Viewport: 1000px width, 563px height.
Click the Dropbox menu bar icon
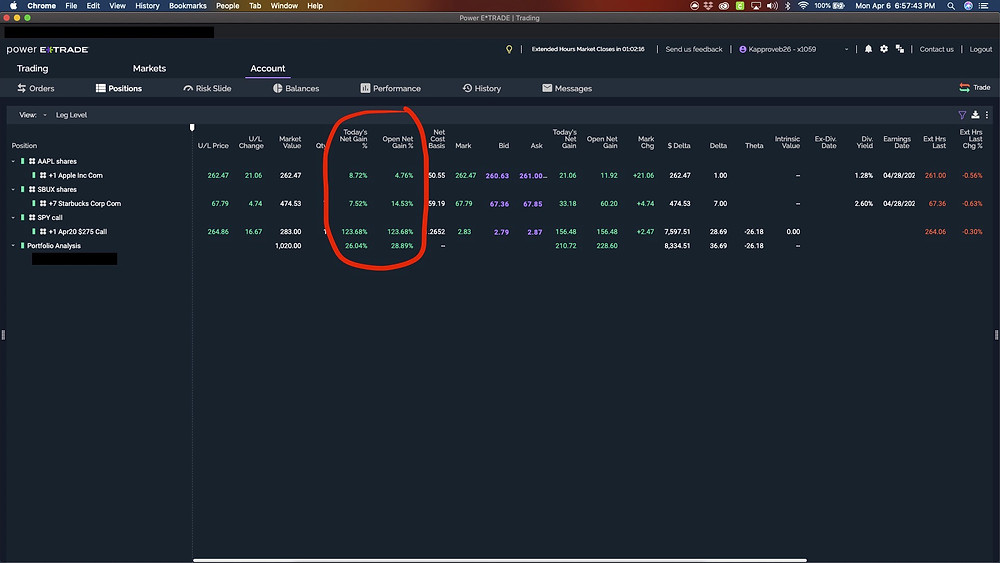point(709,6)
